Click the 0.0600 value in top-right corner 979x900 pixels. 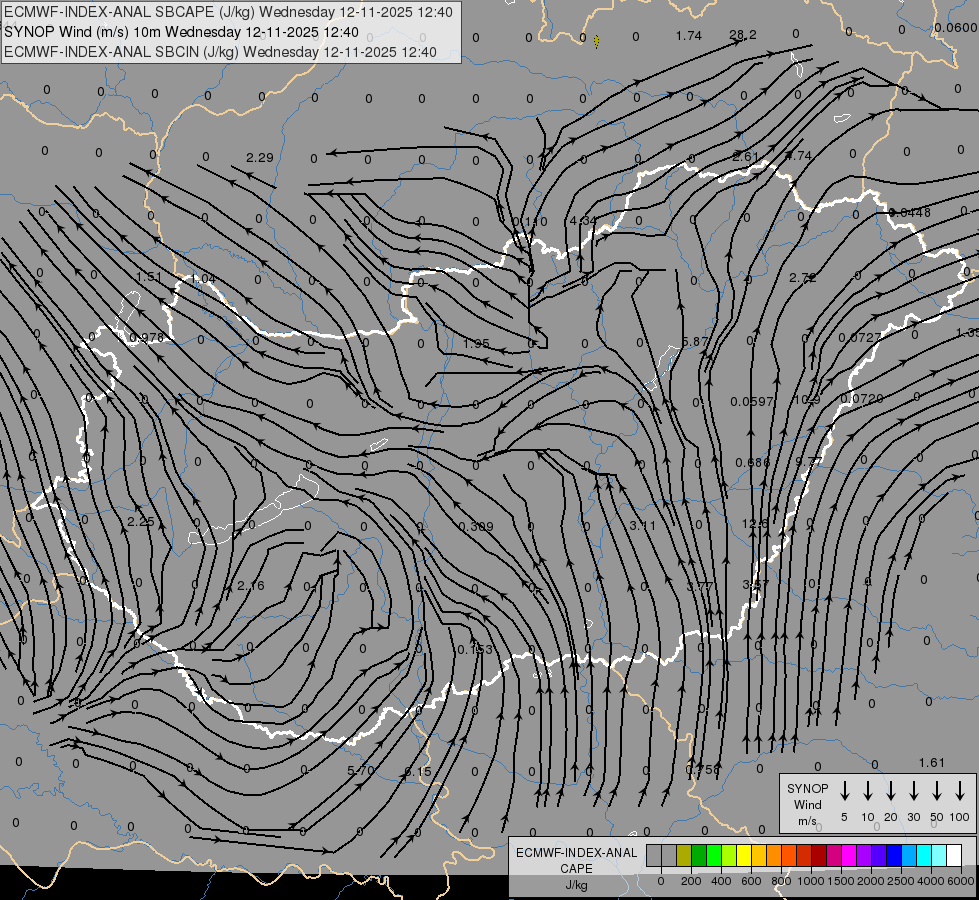(956, 27)
